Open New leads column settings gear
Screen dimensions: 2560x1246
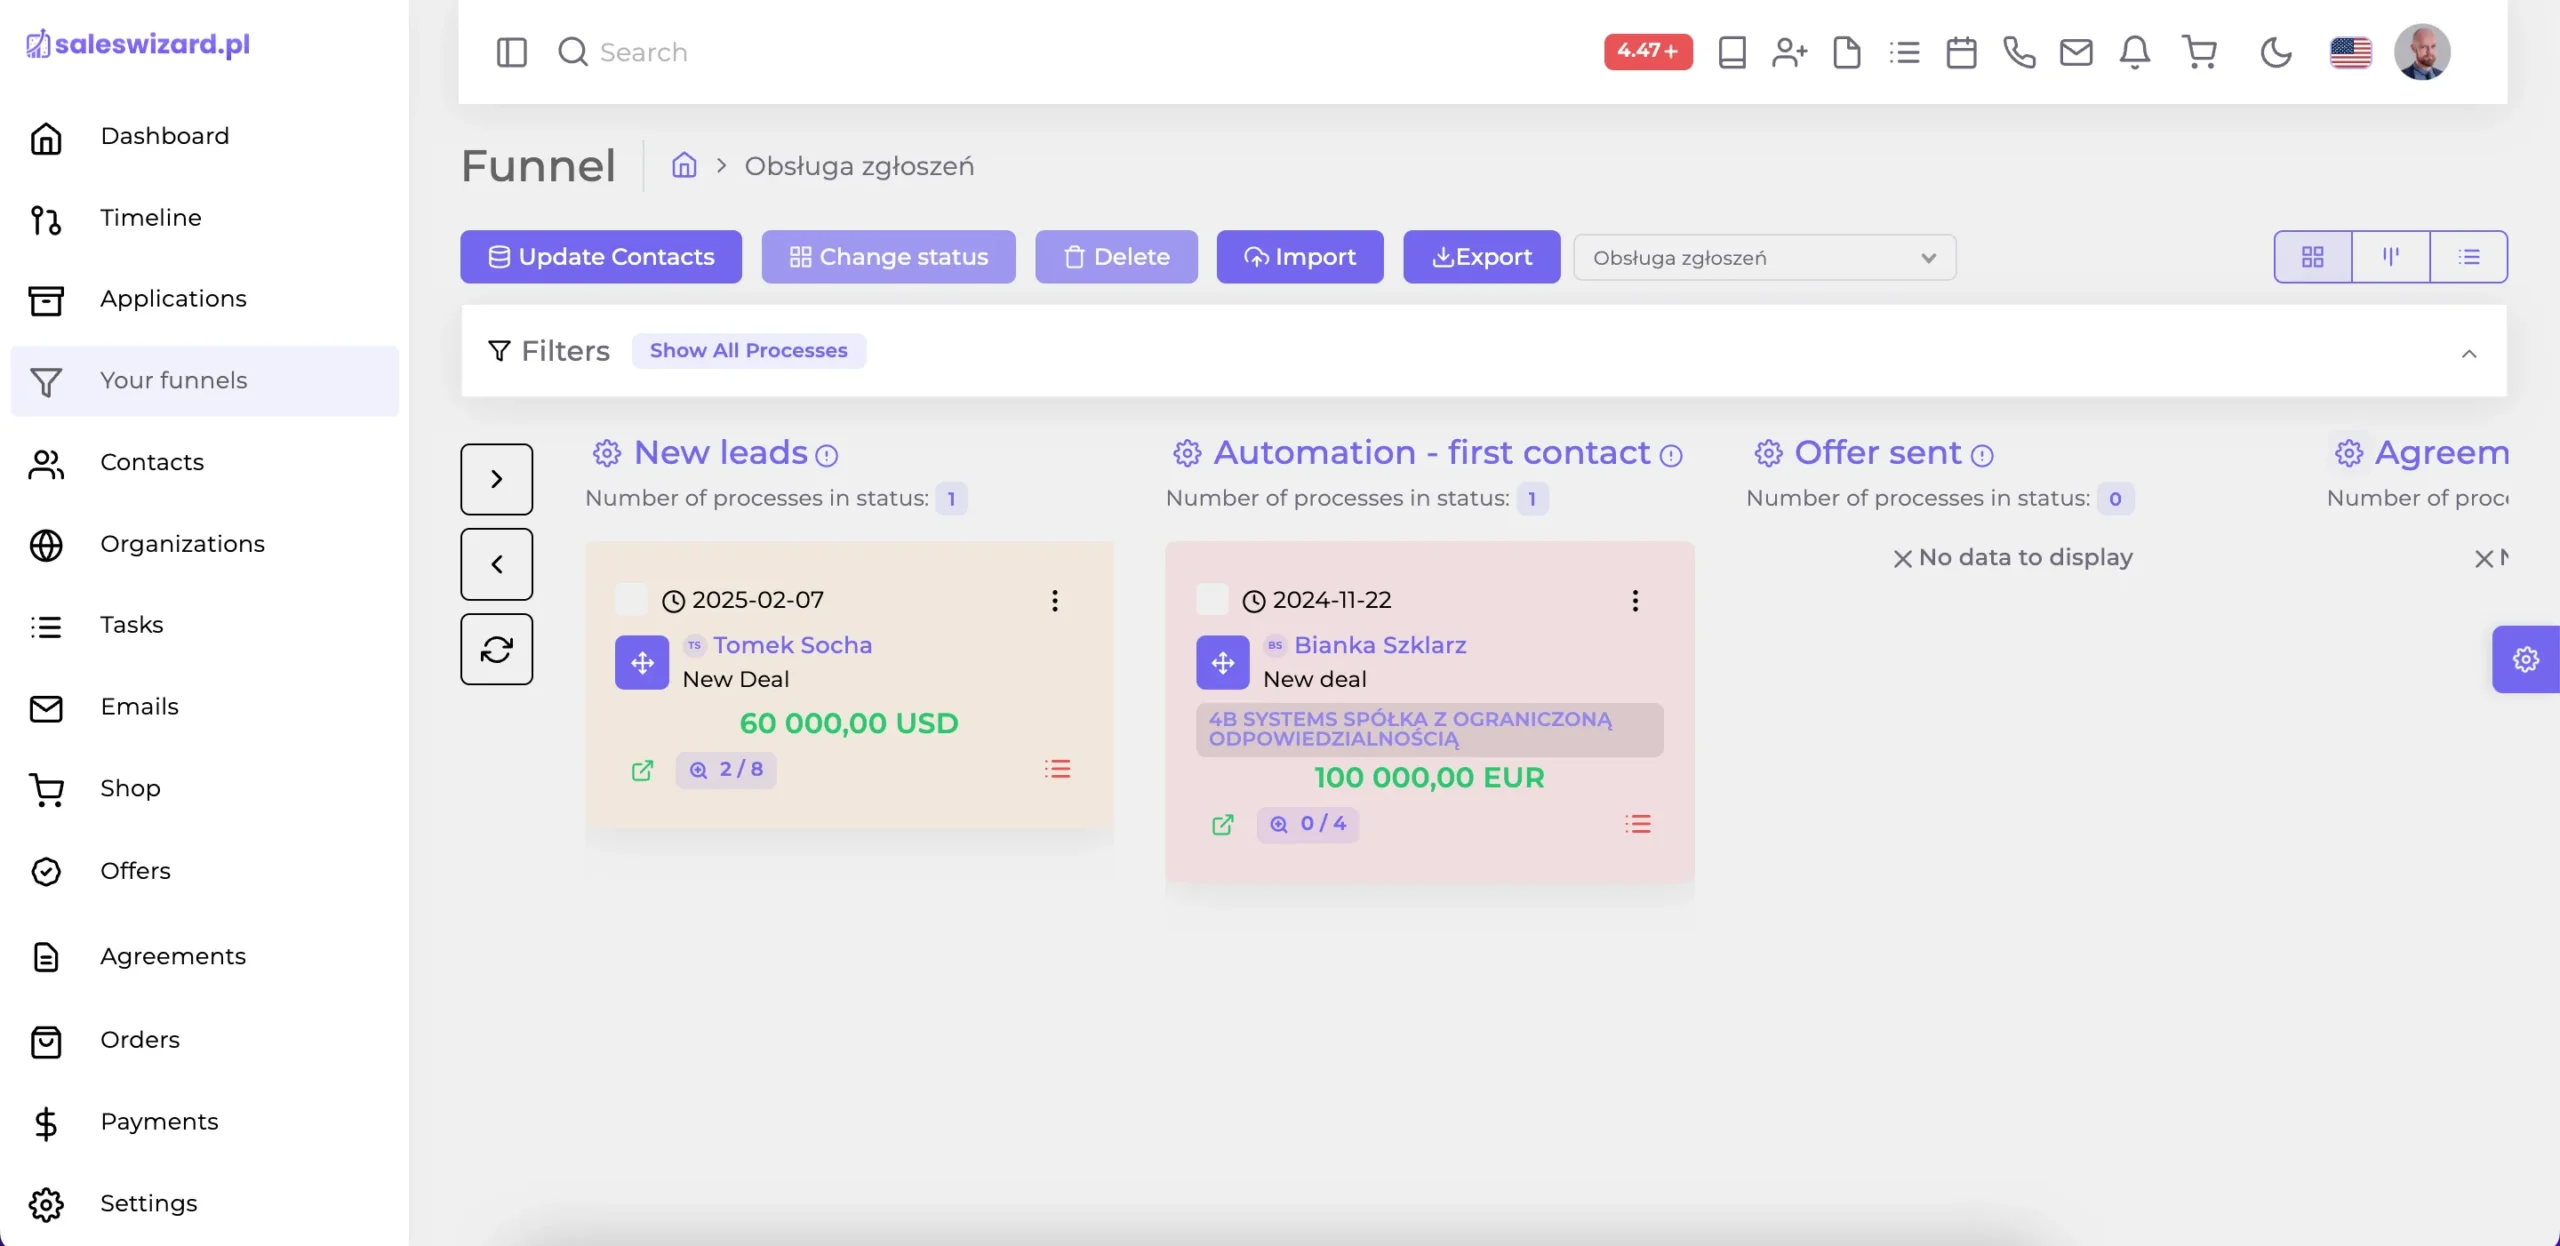pos(606,453)
